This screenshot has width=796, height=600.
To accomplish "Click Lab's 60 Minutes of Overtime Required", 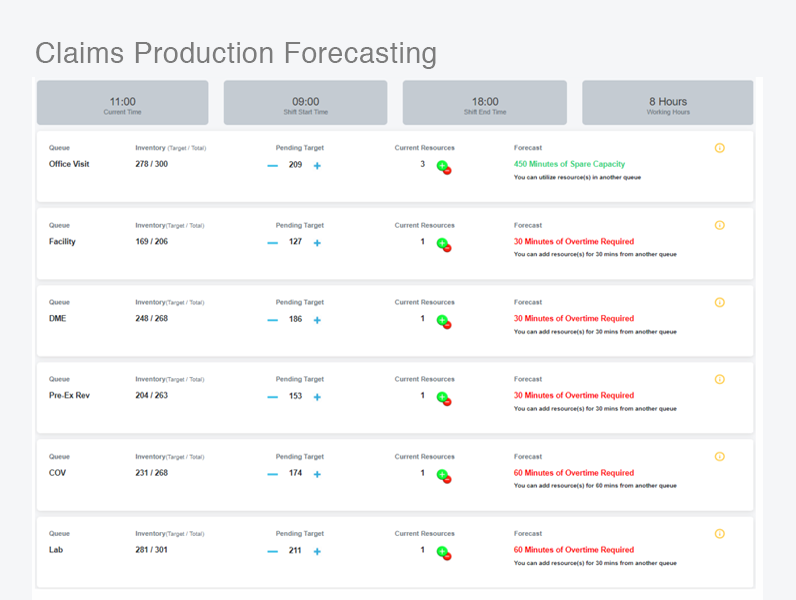I will coord(574,550).
